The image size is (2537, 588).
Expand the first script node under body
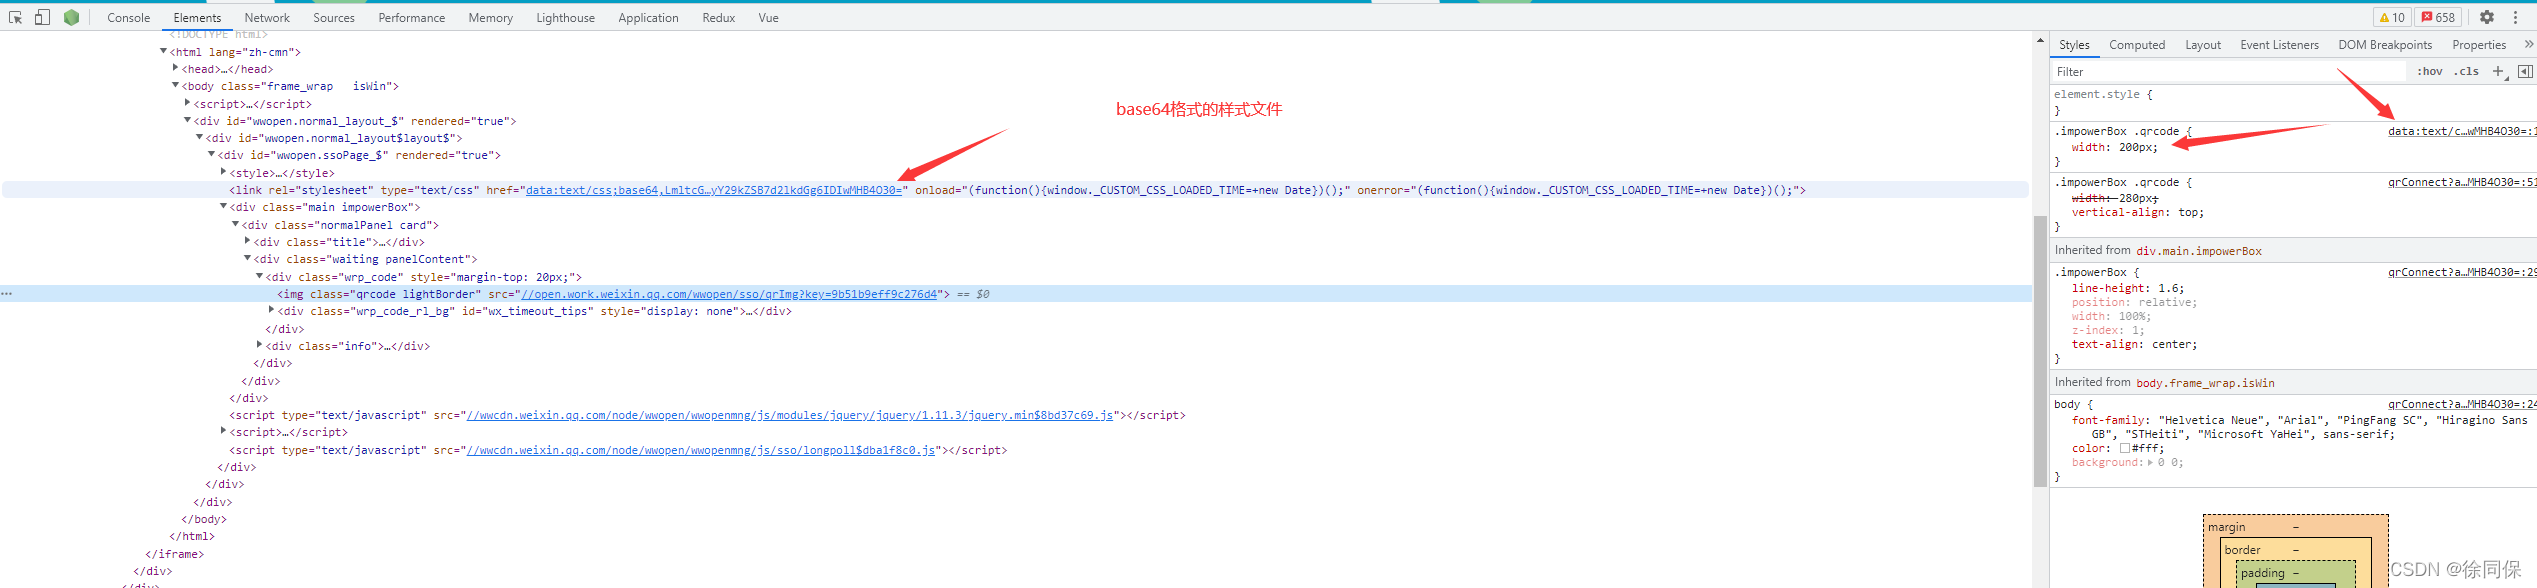click(x=187, y=103)
